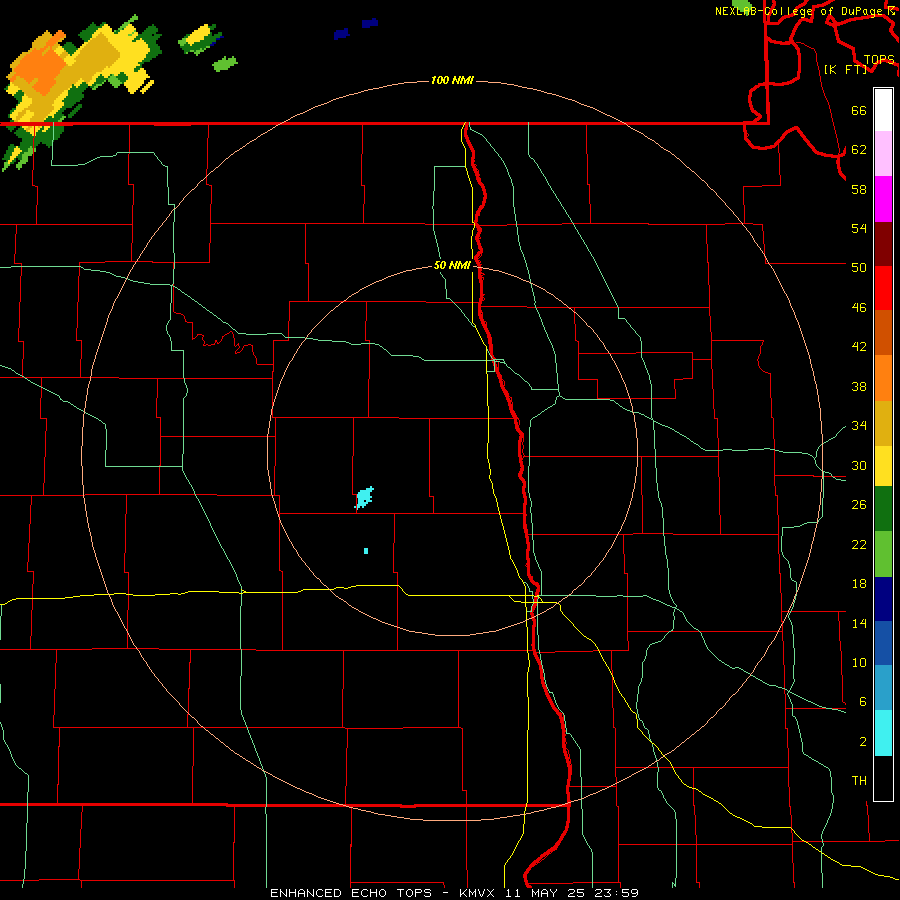The image size is (900, 900).
Task: Click the orange storm core at top-left
Action: click(x=40, y=68)
